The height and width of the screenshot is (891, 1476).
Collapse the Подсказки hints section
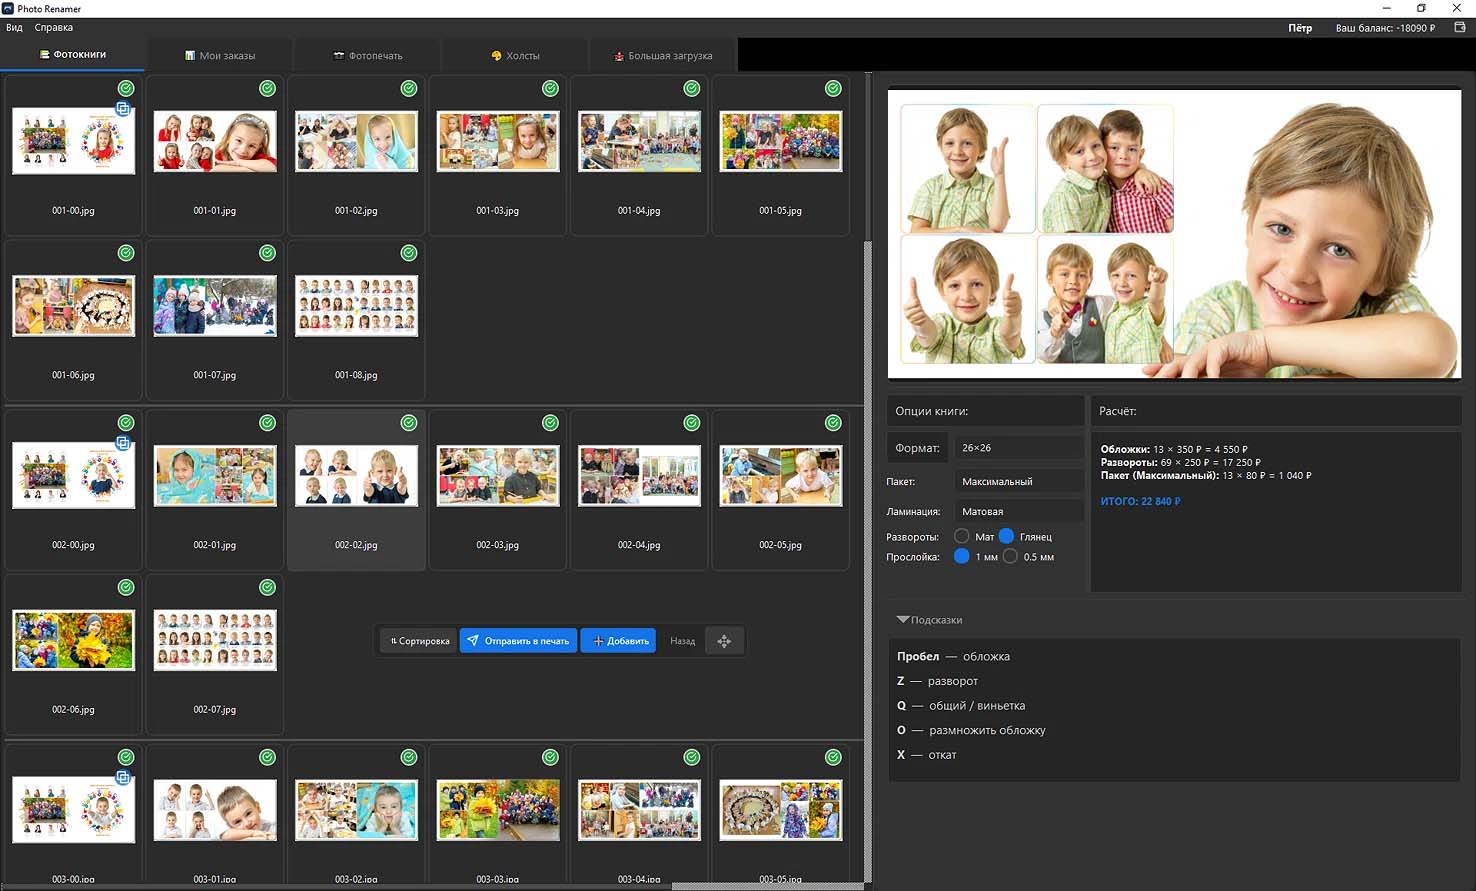point(930,620)
